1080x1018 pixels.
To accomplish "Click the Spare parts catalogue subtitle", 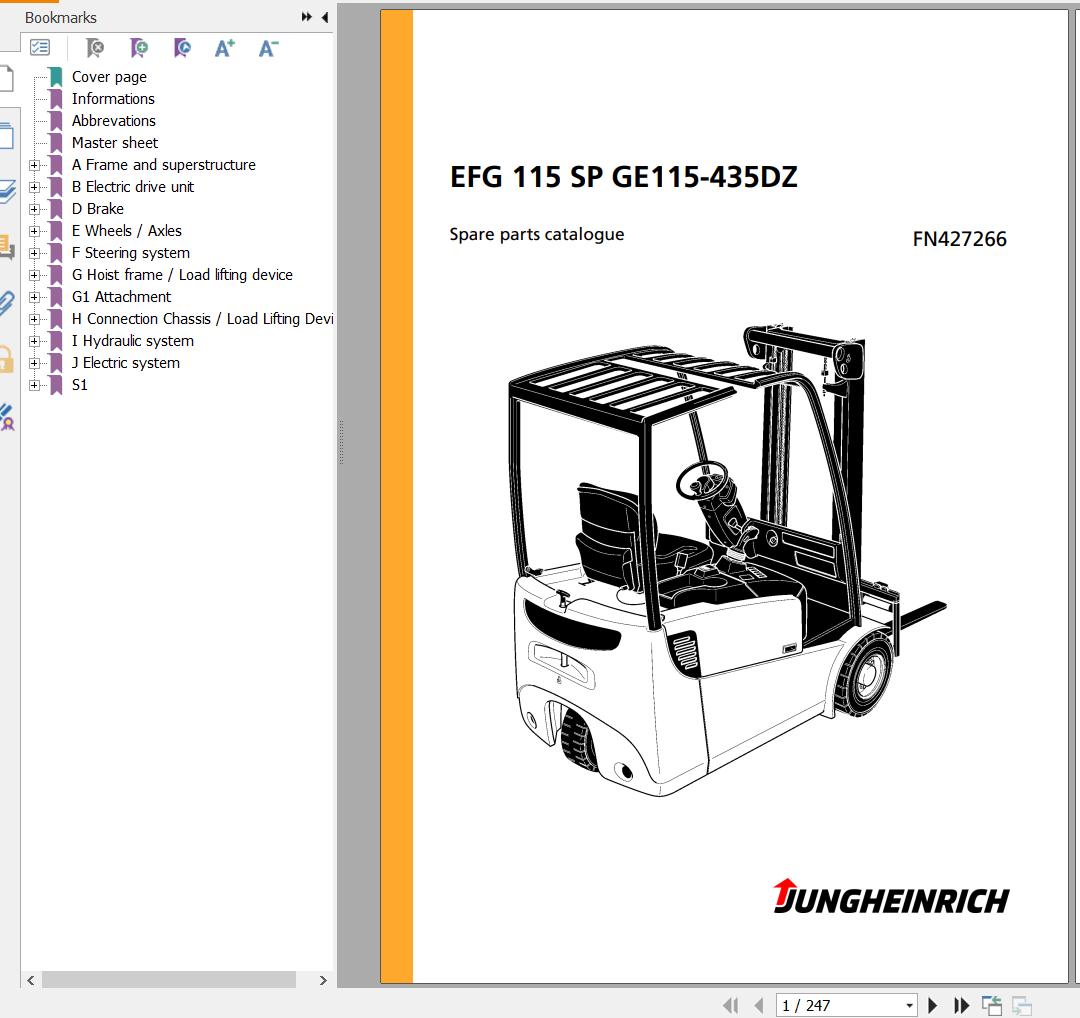I will tap(537, 235).
